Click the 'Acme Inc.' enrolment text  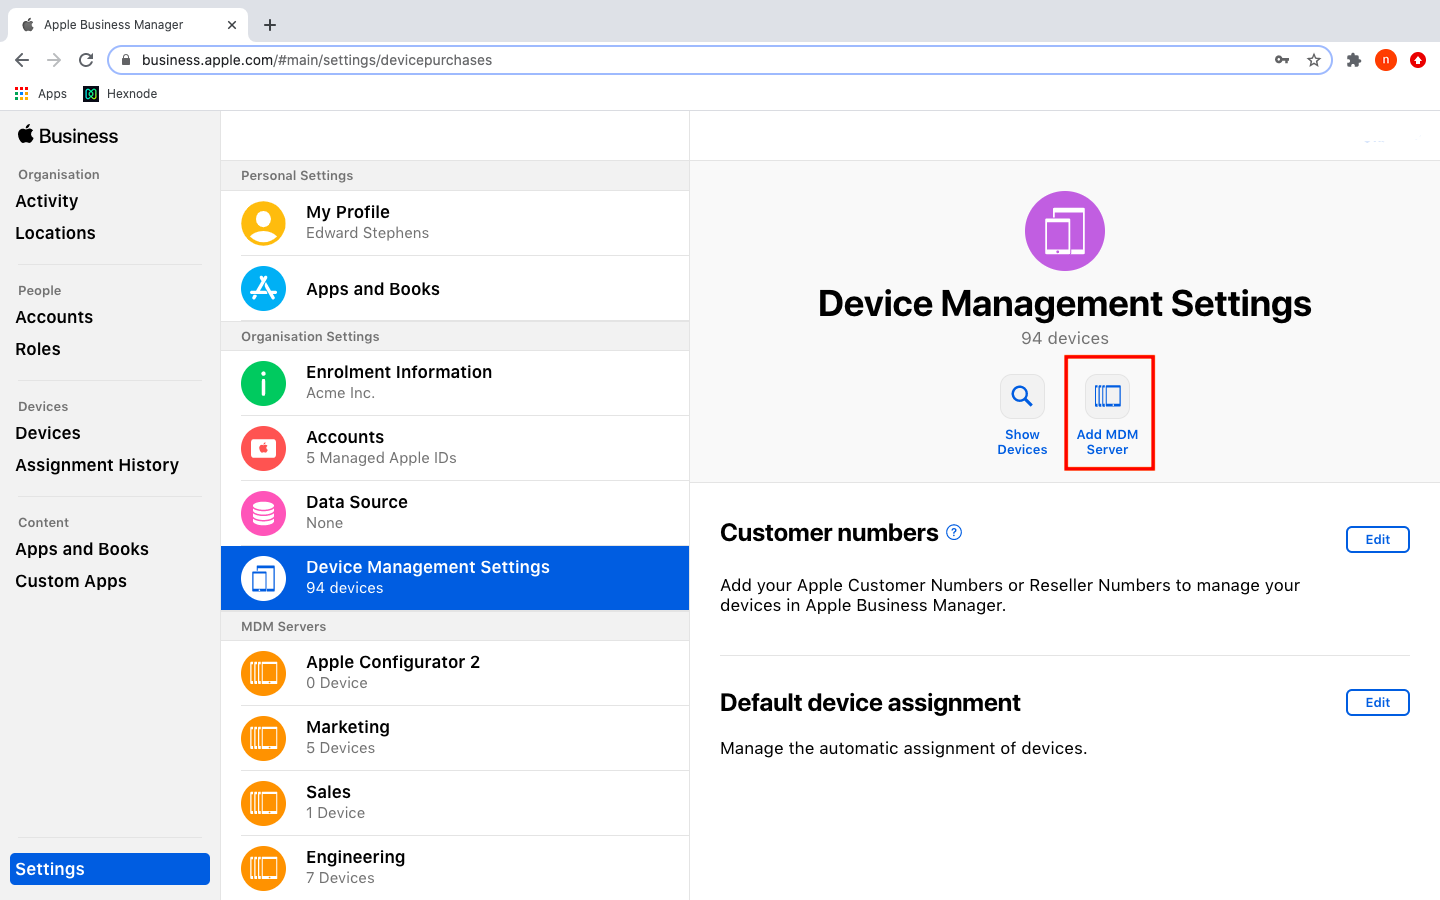point(340,393)
